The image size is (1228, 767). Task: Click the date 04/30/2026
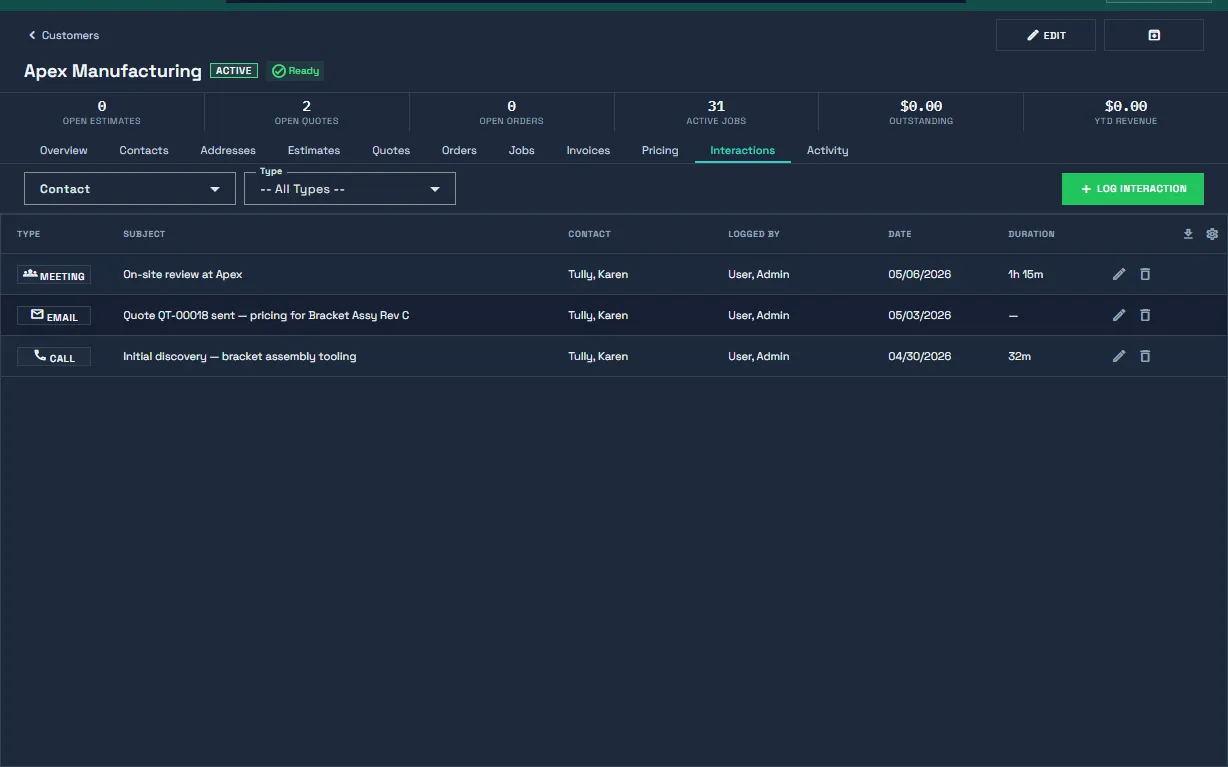point(920,356)
